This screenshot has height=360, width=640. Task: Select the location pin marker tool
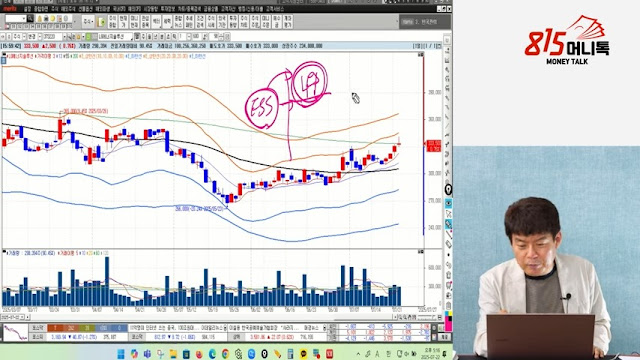448,190
